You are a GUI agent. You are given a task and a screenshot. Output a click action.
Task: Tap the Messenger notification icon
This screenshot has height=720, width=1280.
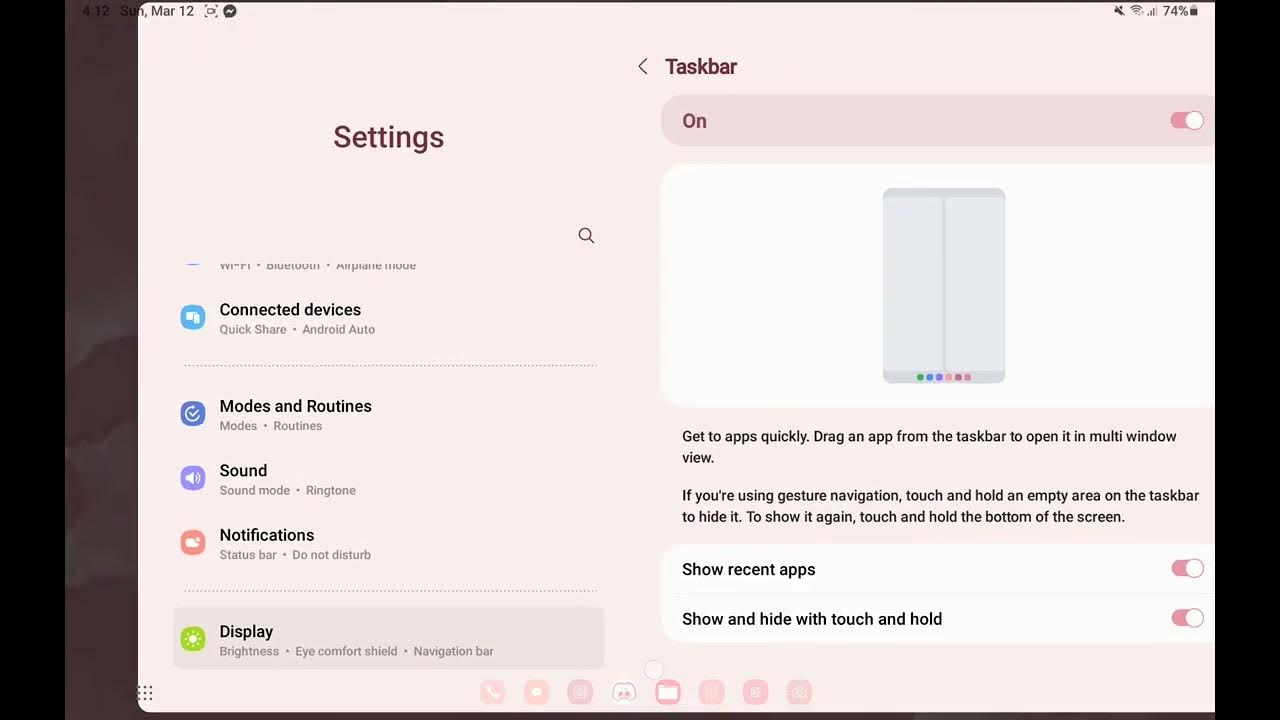tap(230, 11)
